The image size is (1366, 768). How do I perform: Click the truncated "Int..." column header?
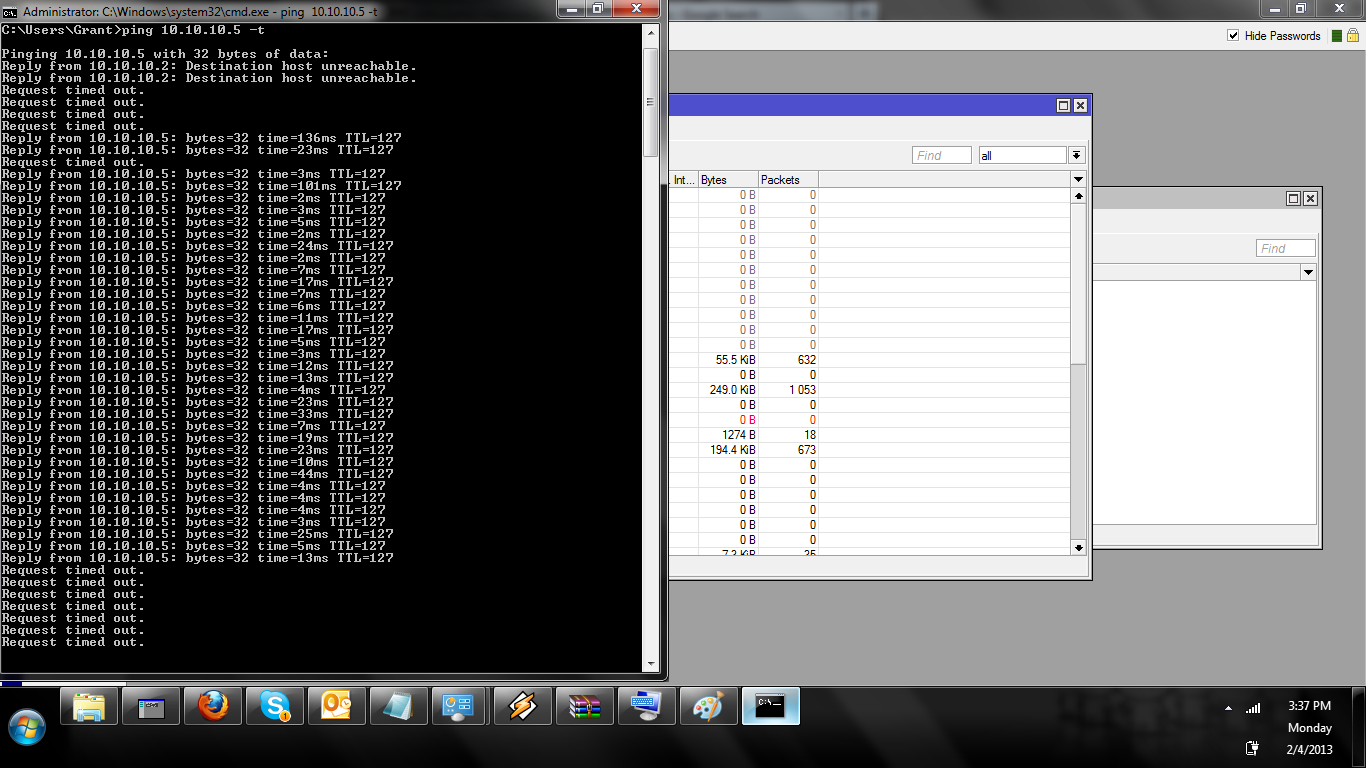coord(684,179)
